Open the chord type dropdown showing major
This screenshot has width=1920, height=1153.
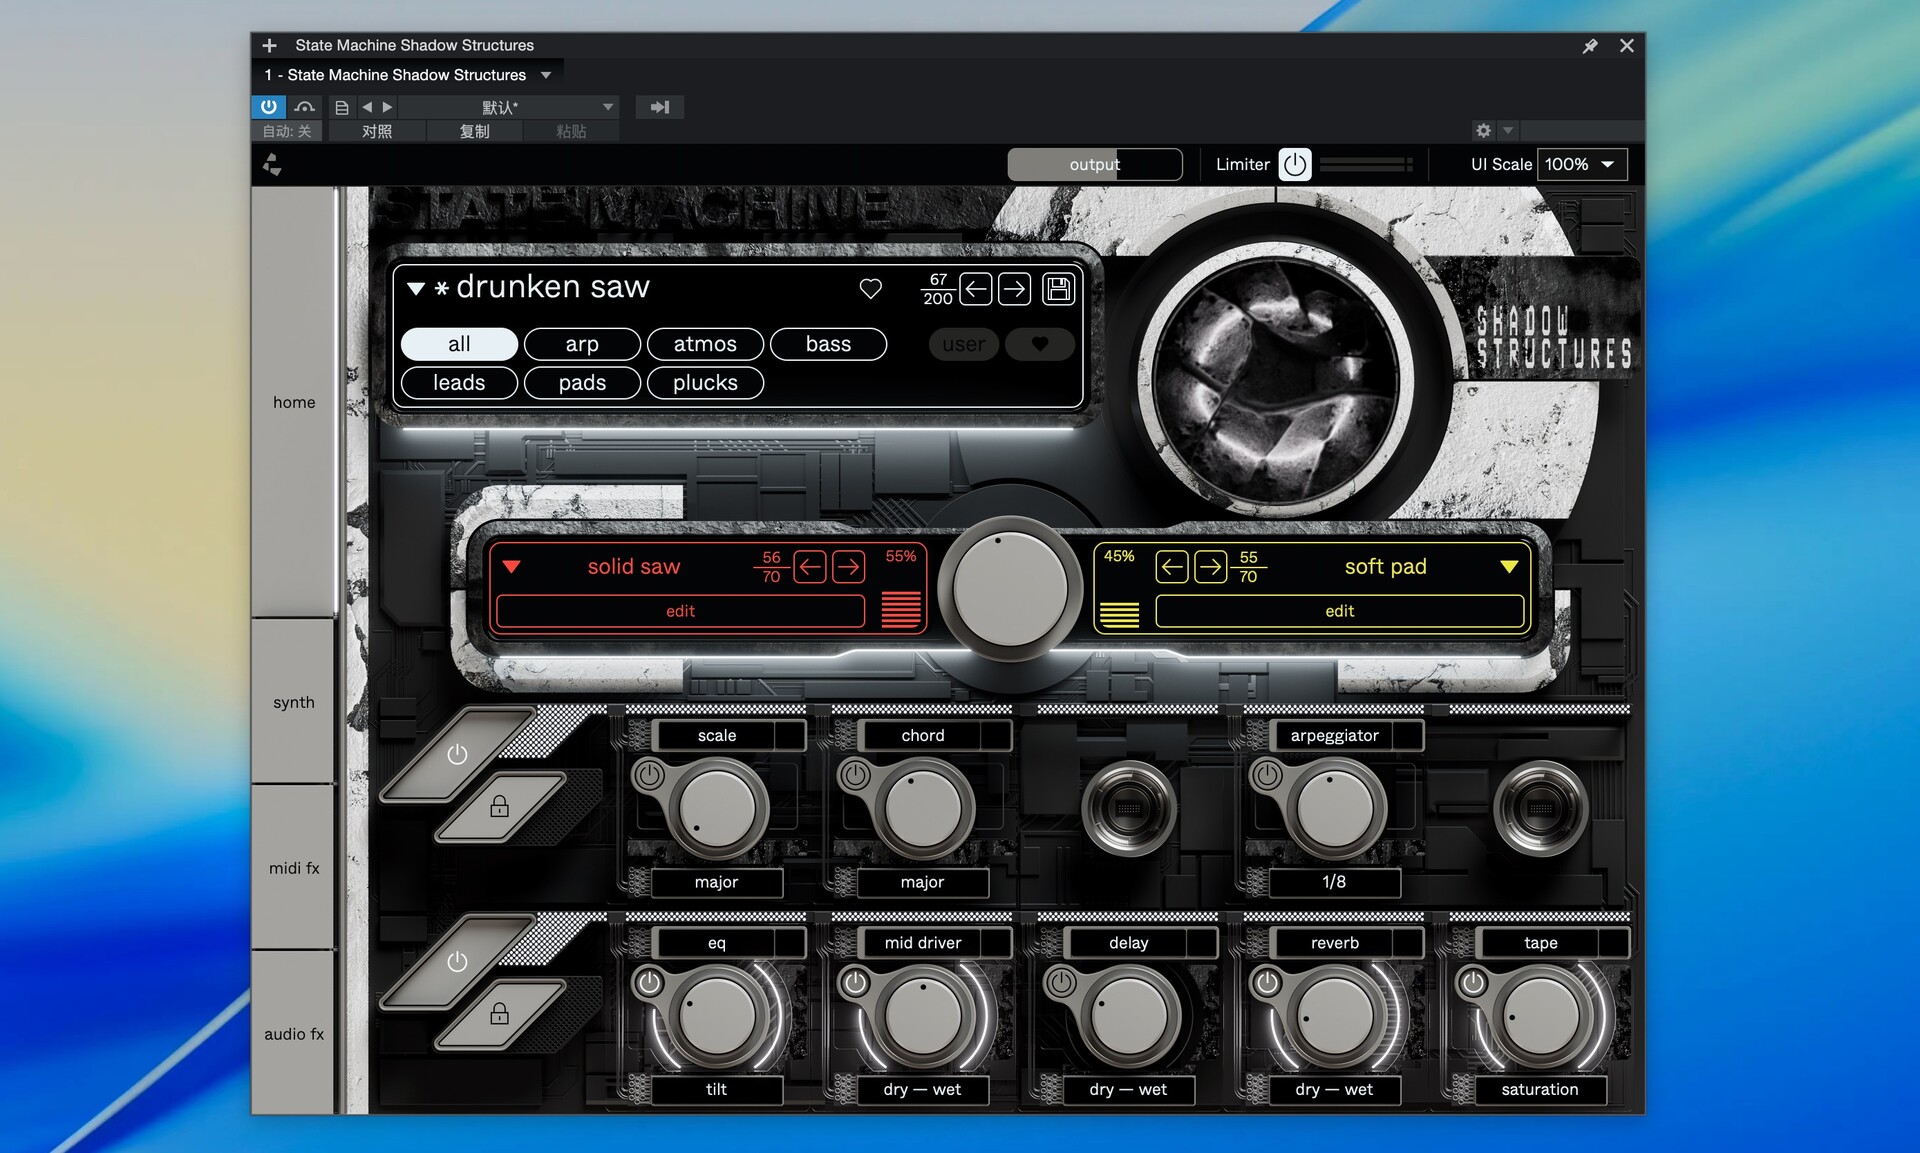click(x=923, y=883)
